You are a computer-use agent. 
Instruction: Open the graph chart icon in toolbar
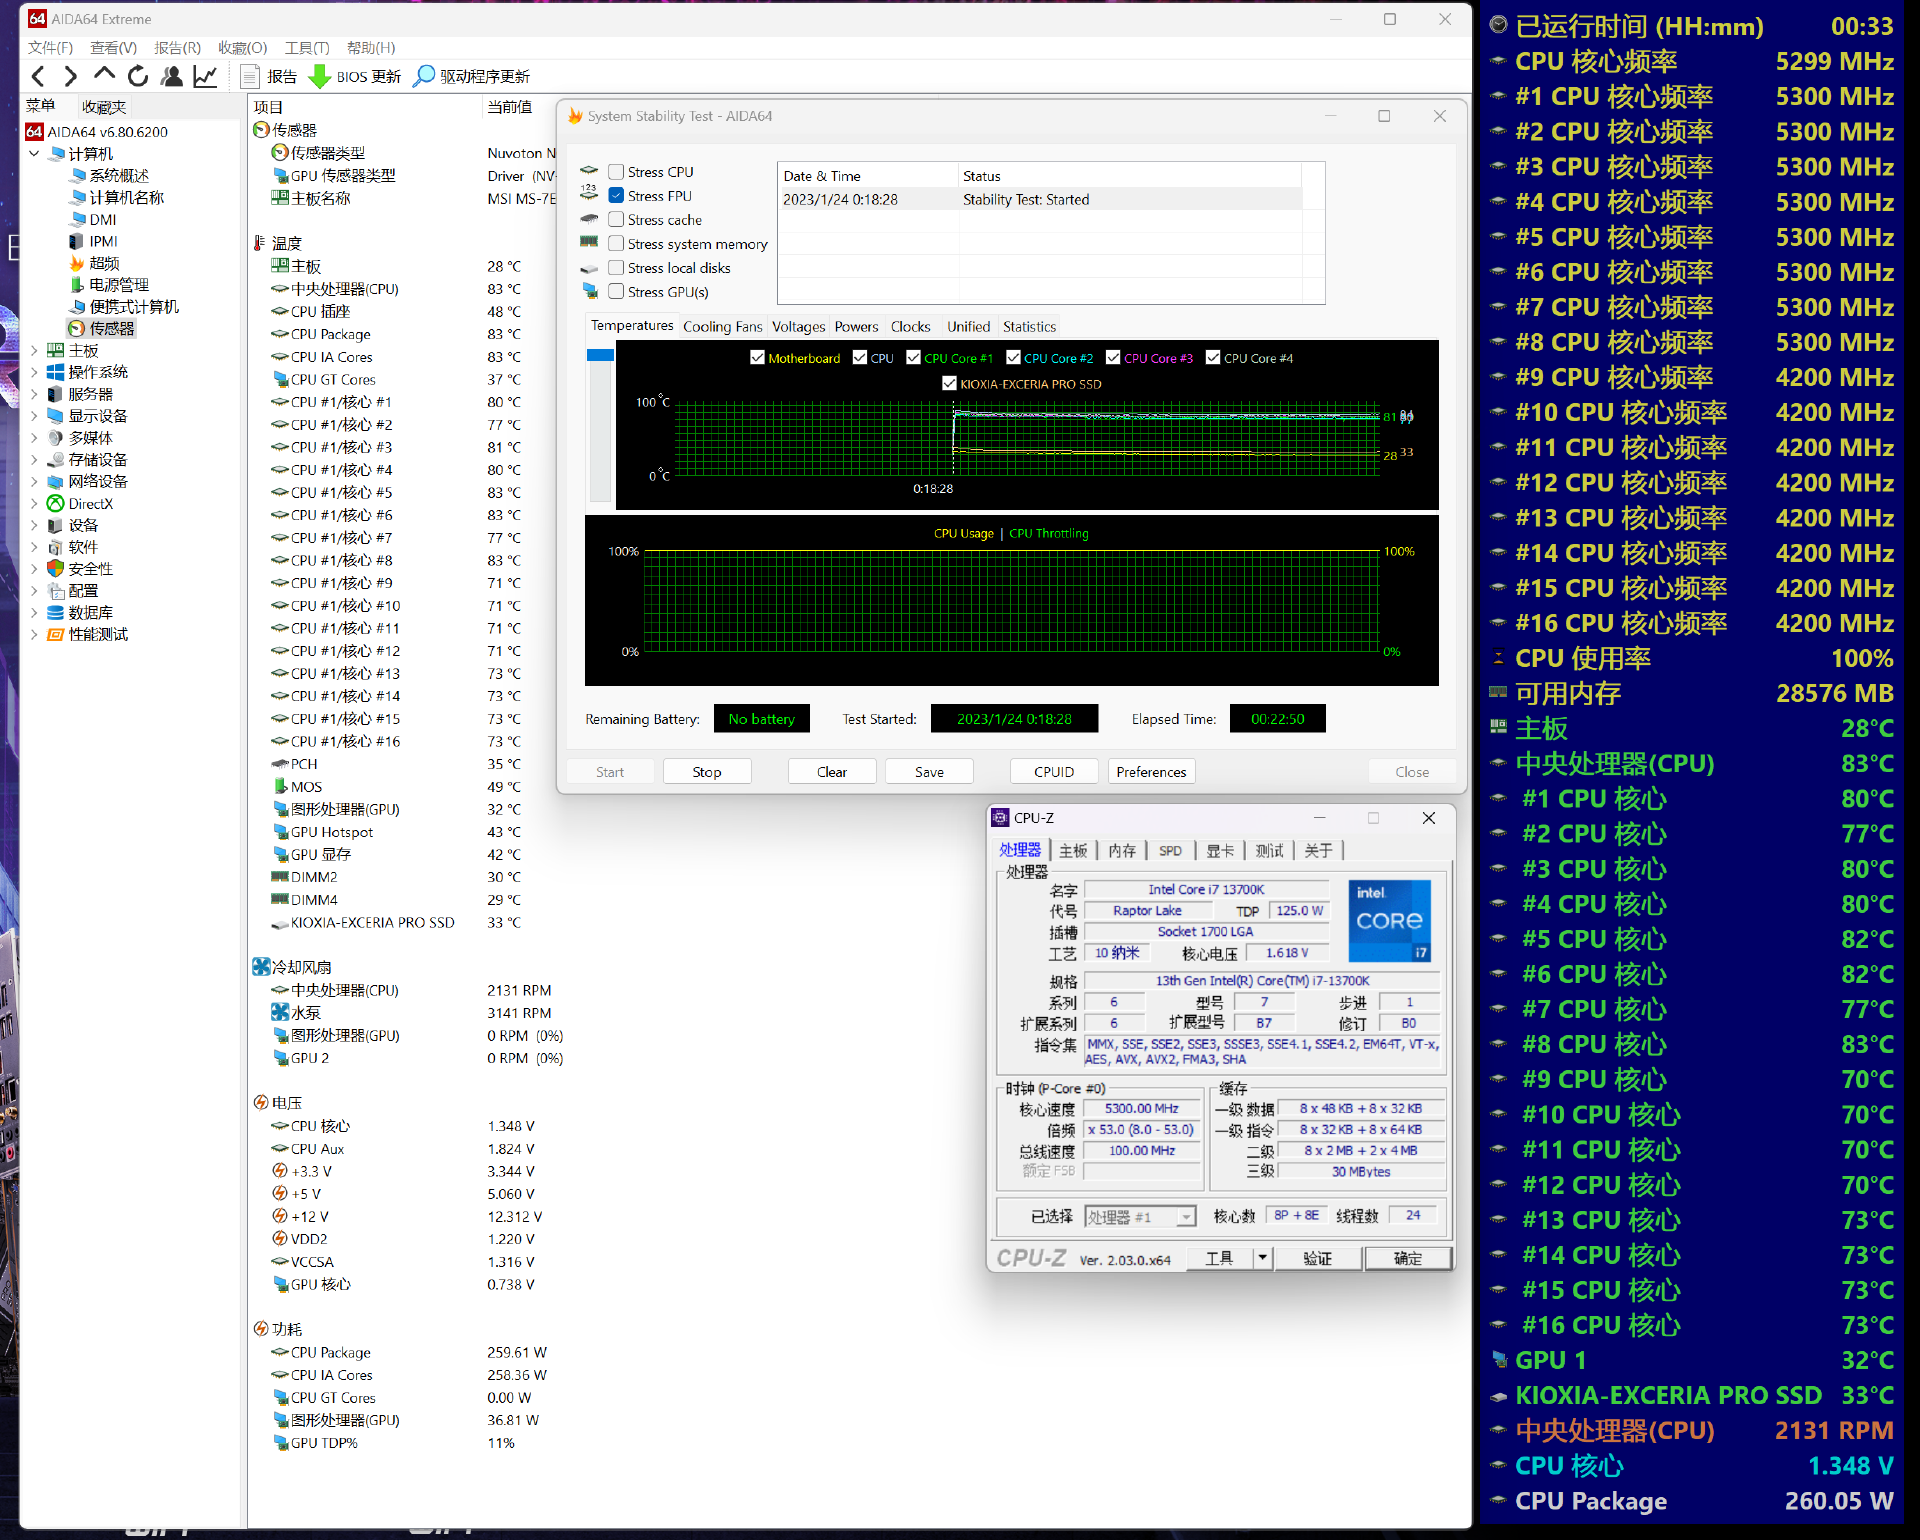205,76
